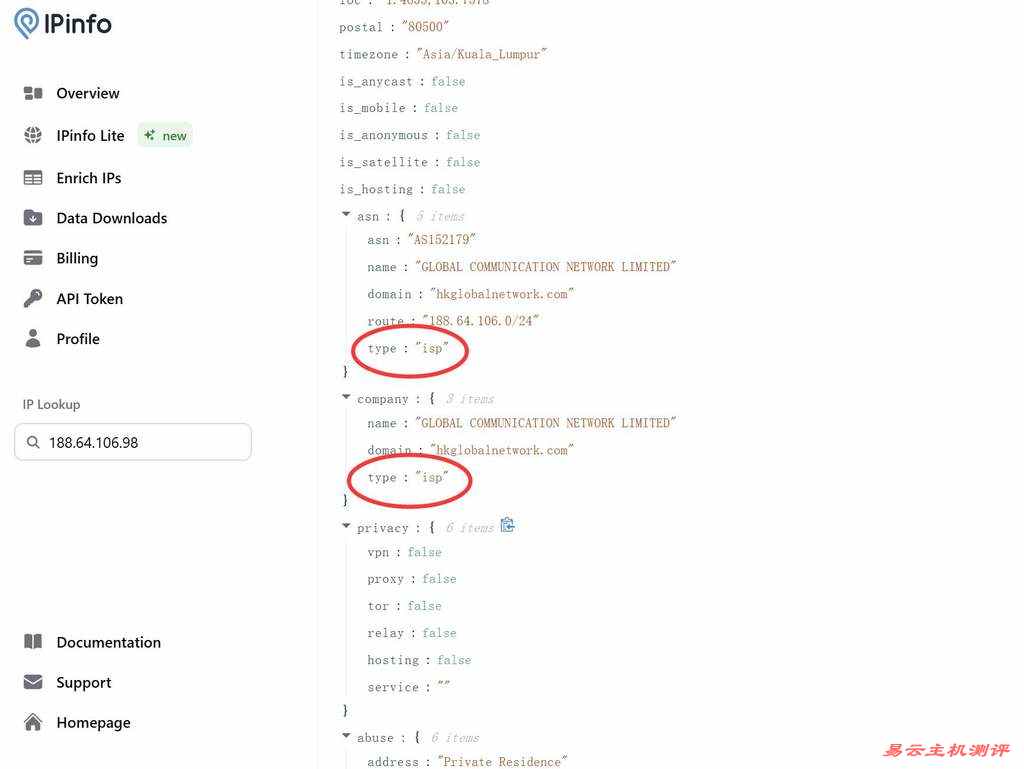The height and width of the screenshot is (769, 1024).
Task: Select is_anycast false value
Action: click(448, 82)
